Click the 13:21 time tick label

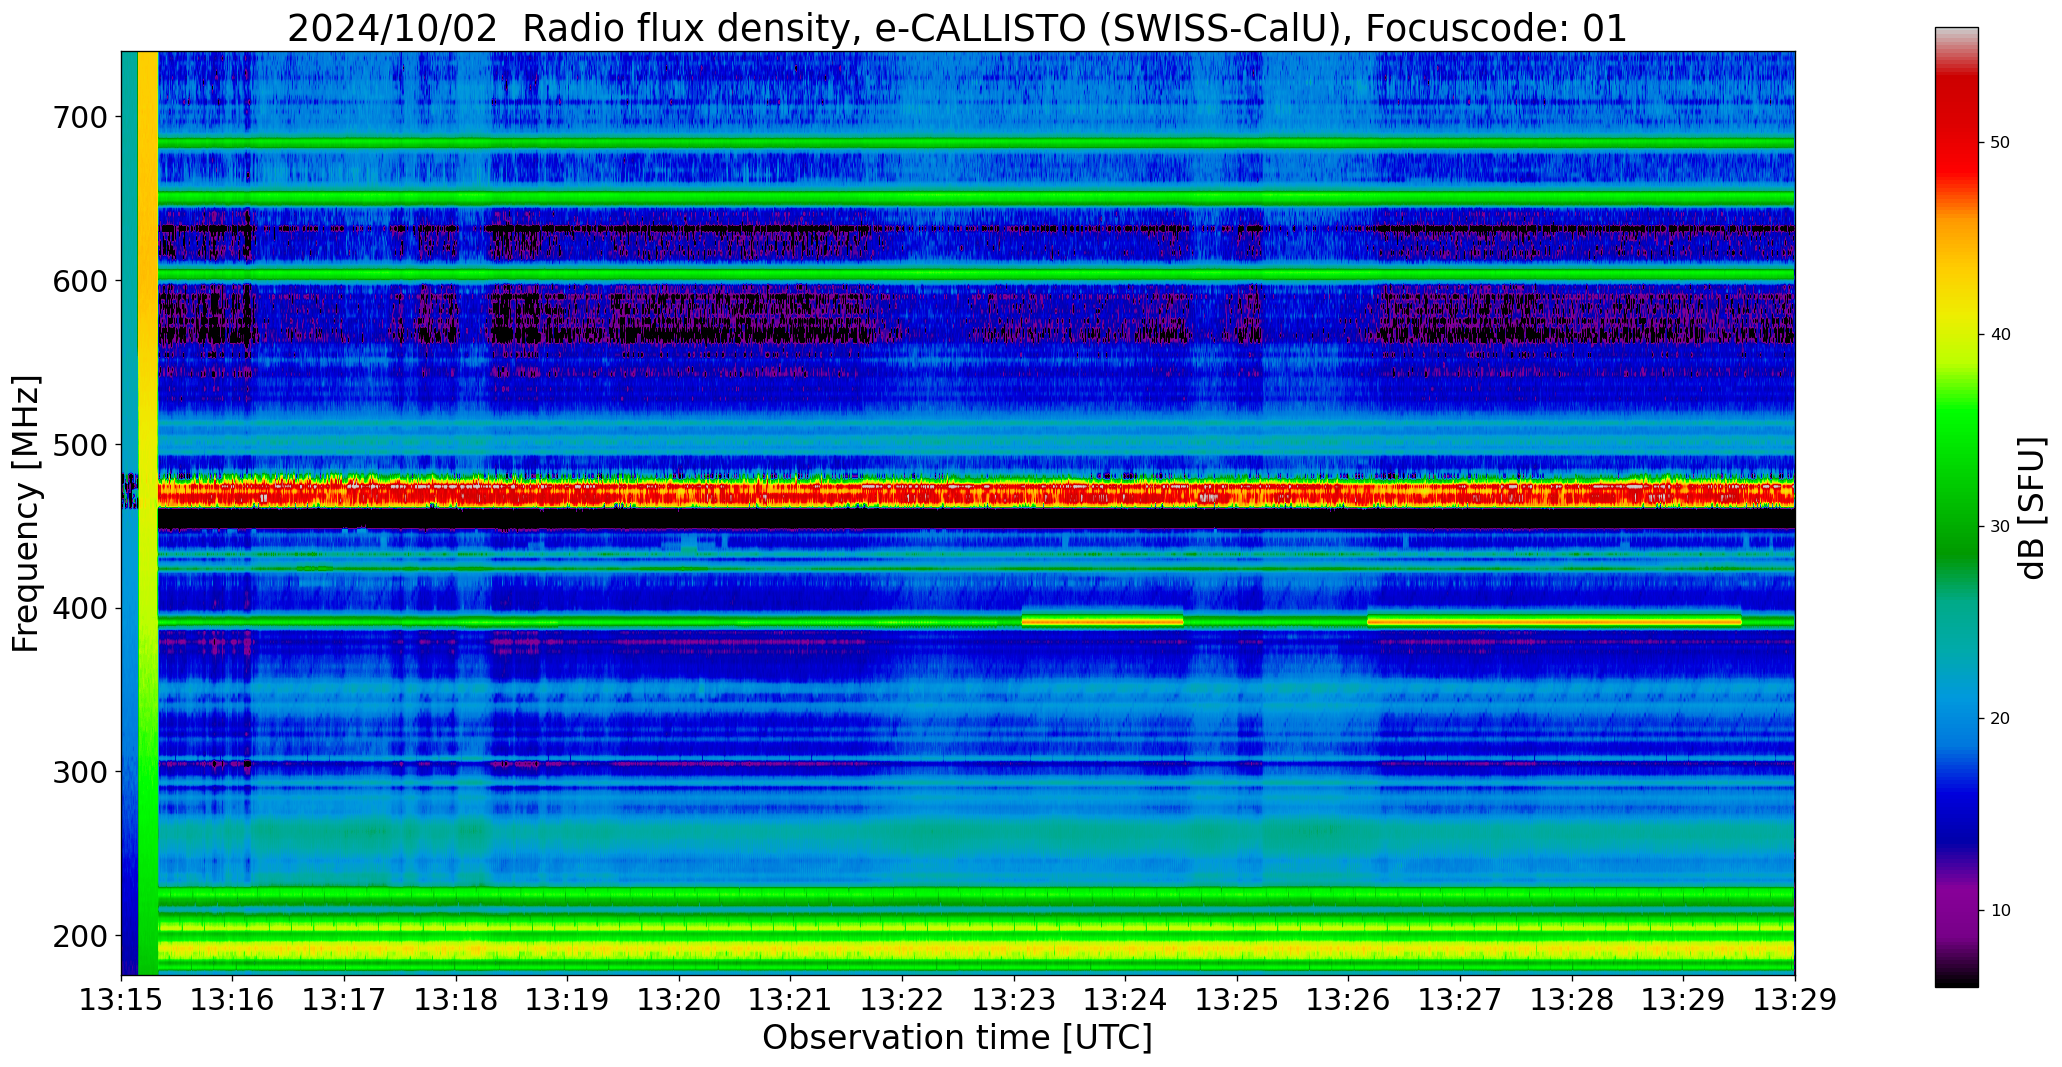click(791, 1000)
